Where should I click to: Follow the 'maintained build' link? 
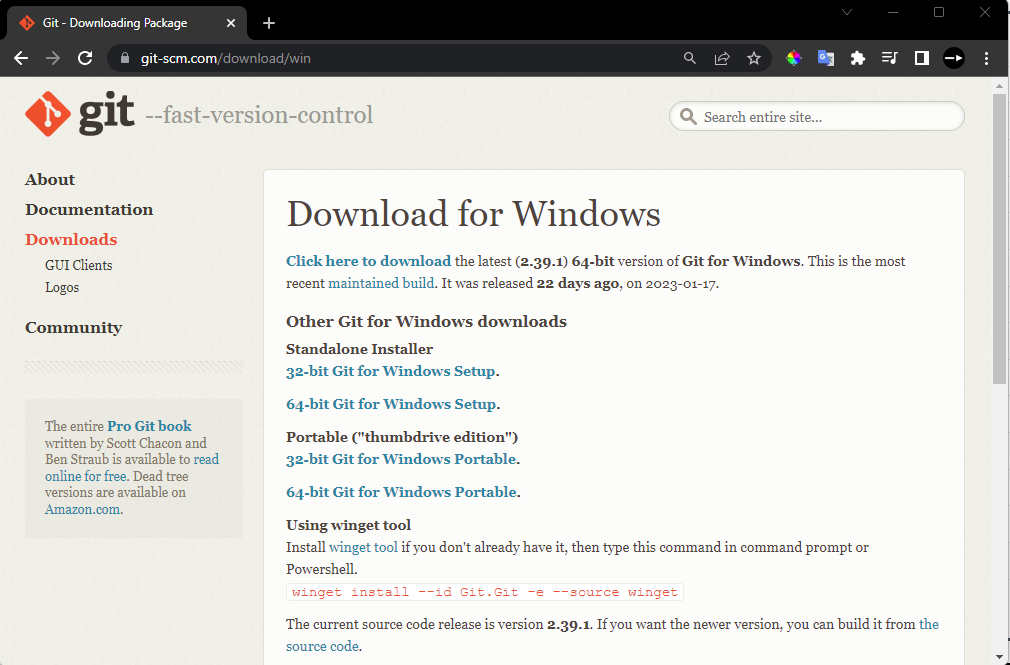tap(381, 283)
